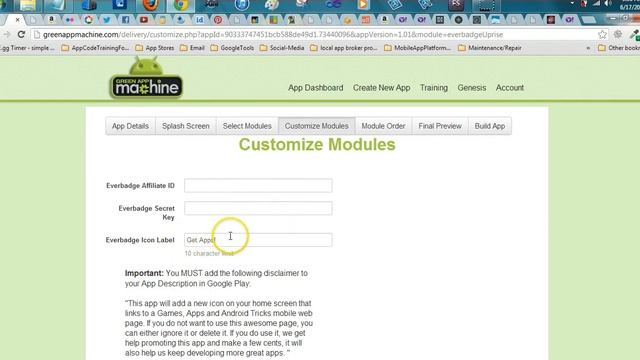The height and width of the screenshot is (360, 640).
Task: Switch to the Module Order tab
Action: pyautogui.click(x=383, y=126)
